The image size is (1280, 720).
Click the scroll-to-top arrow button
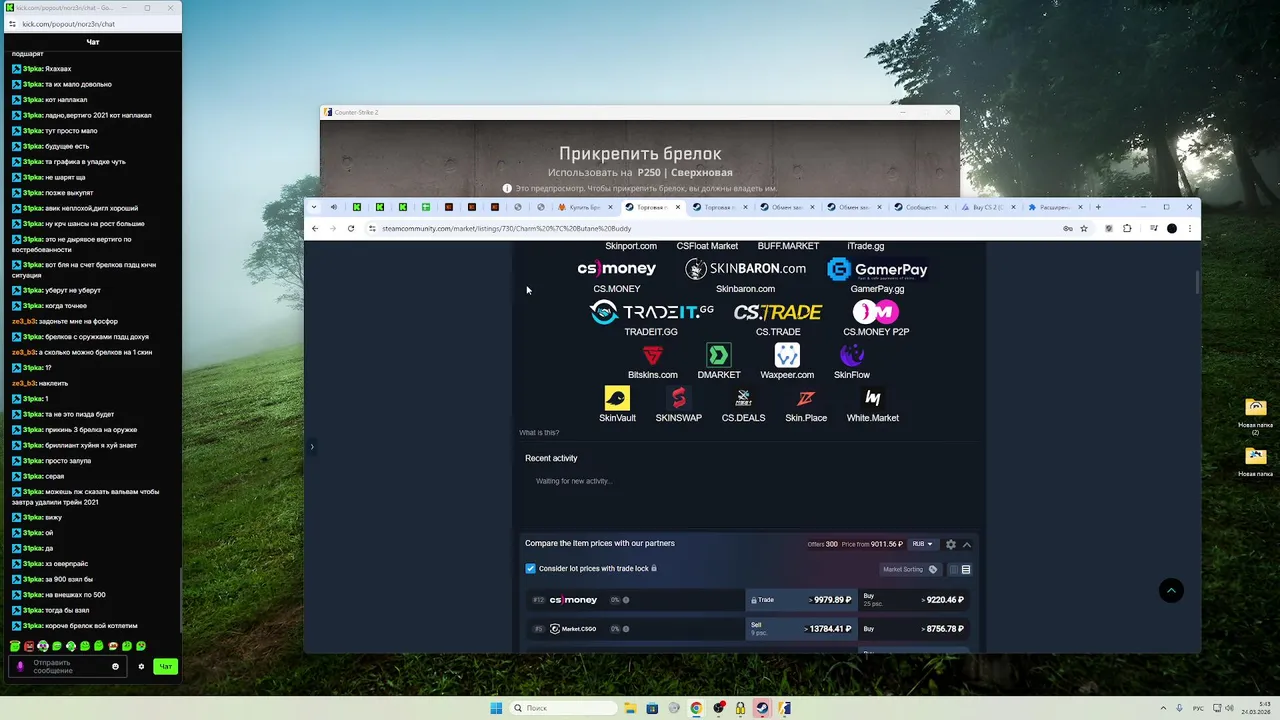coord(1171,591)
